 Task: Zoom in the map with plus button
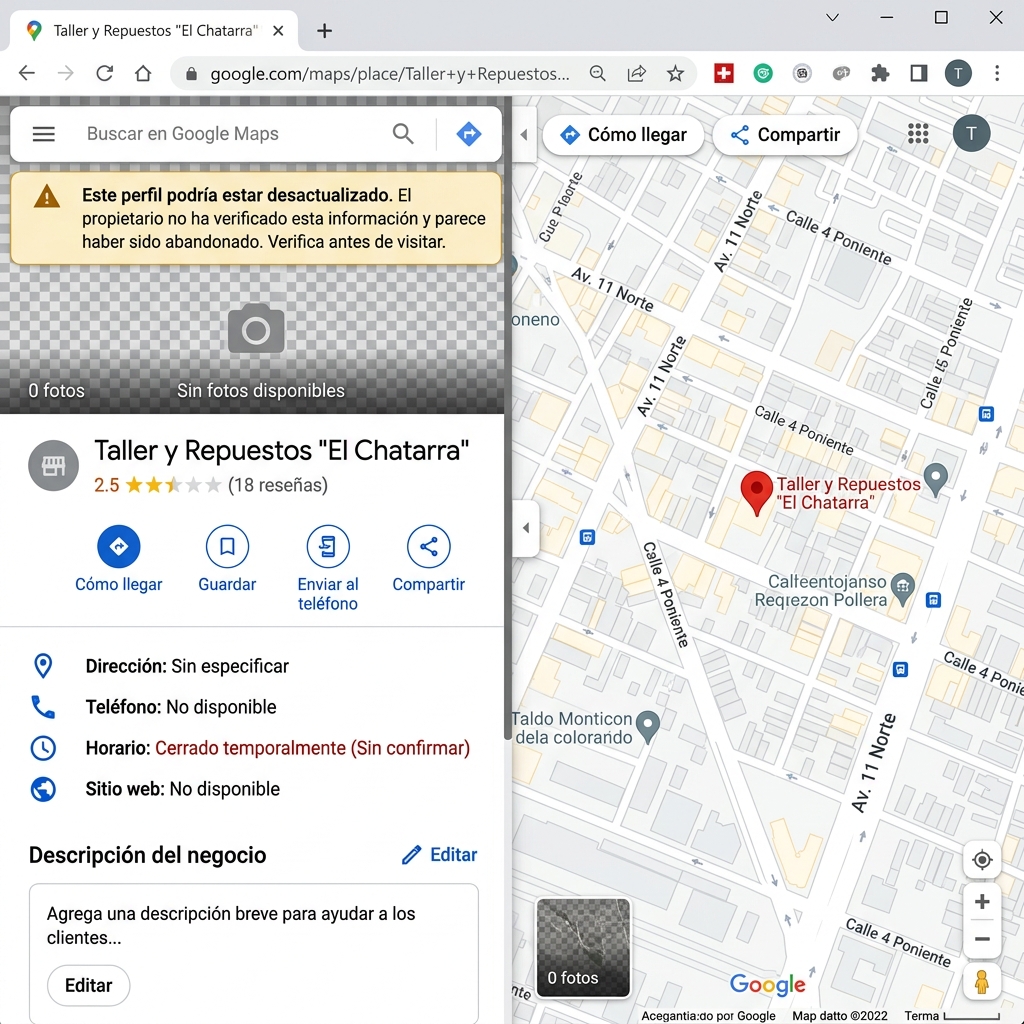coord(982,902)
